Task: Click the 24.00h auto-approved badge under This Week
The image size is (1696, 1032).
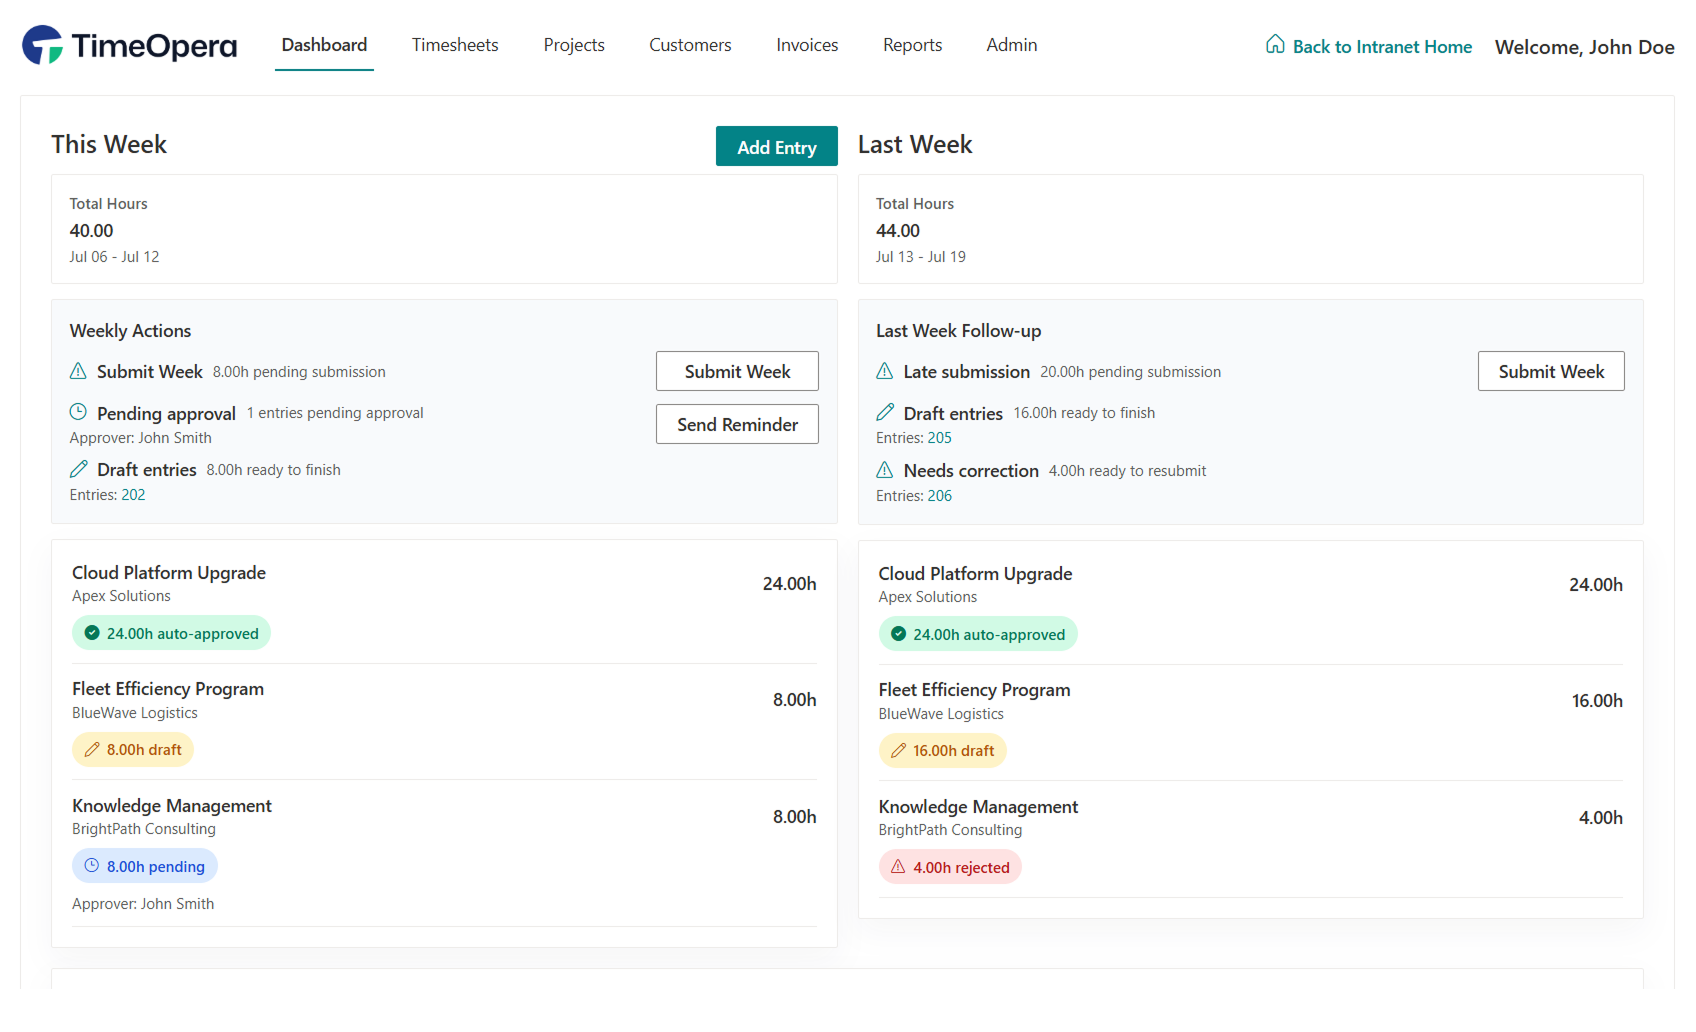Action: click(171, 633)
